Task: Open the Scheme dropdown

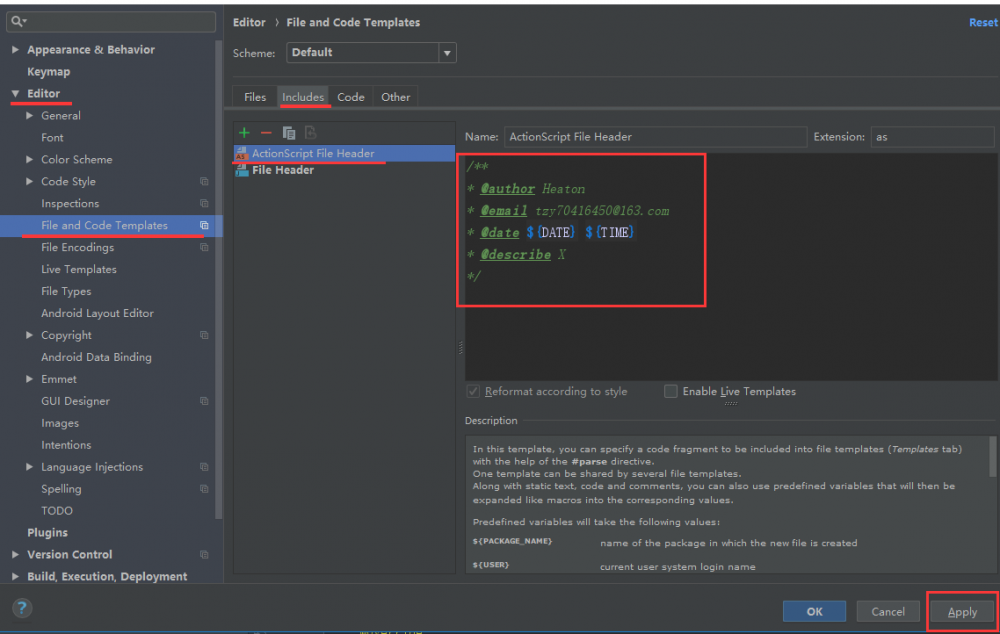Action: (x=447, y=53)
